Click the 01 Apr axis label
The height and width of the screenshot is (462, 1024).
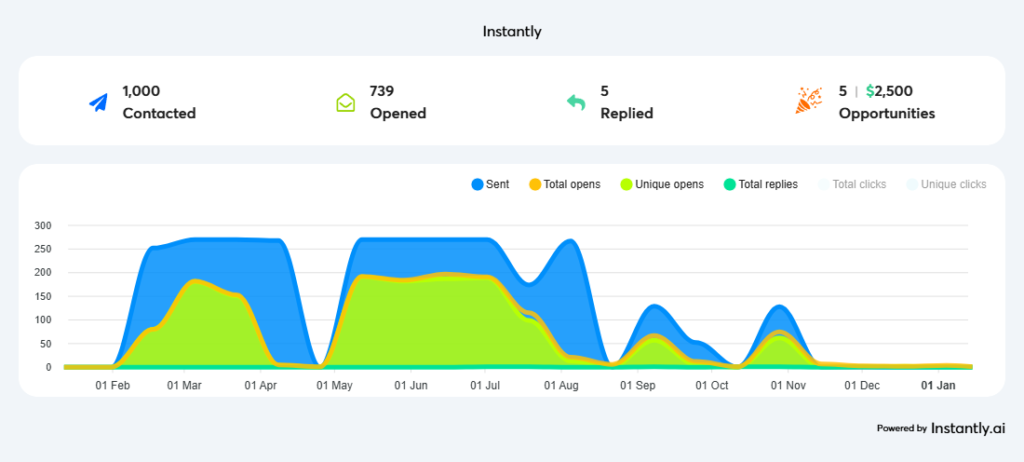[261, 386]
